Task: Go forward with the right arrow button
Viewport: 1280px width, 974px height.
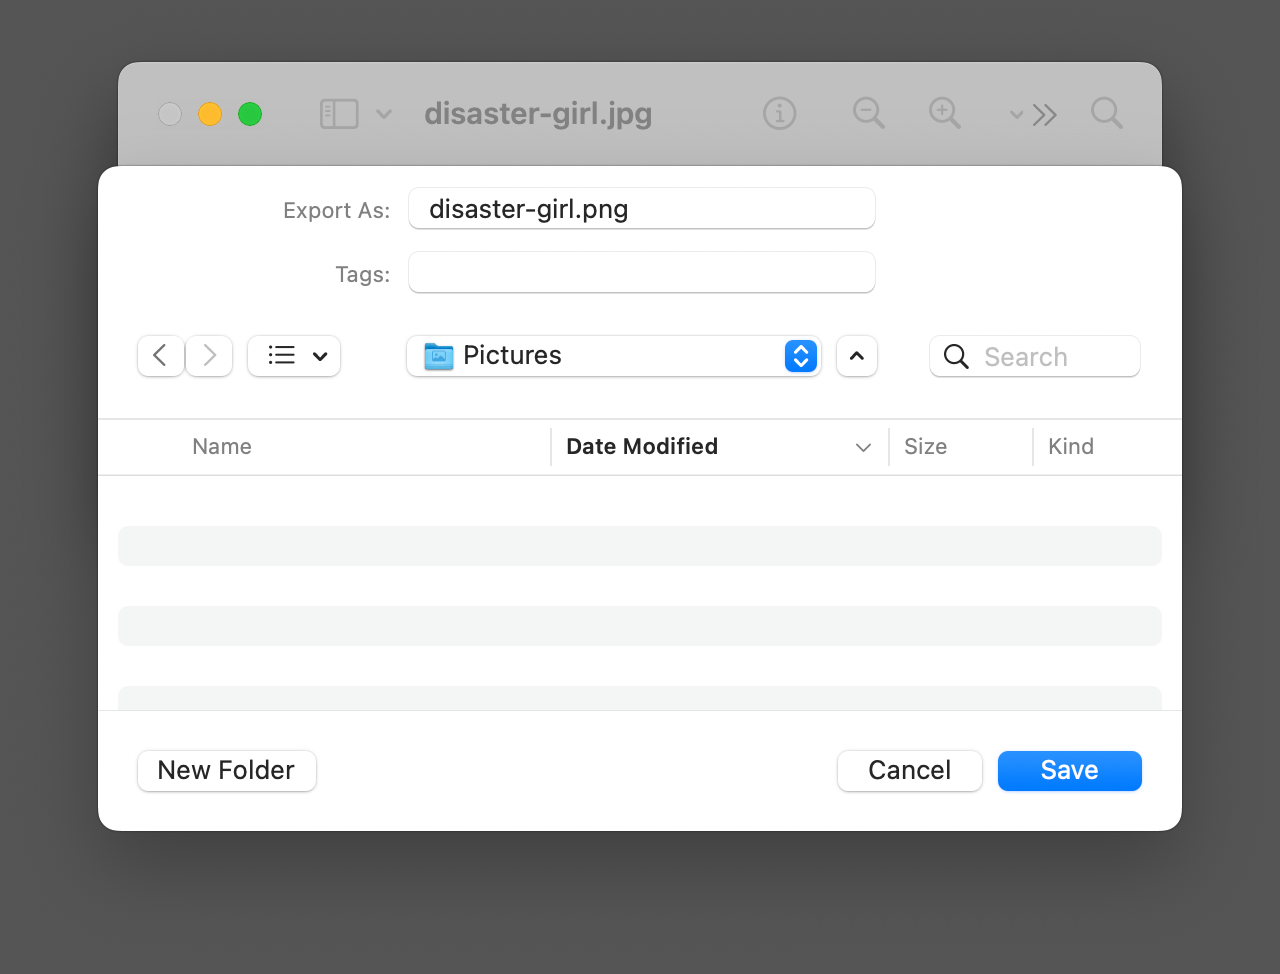Action: click(209, 356)
